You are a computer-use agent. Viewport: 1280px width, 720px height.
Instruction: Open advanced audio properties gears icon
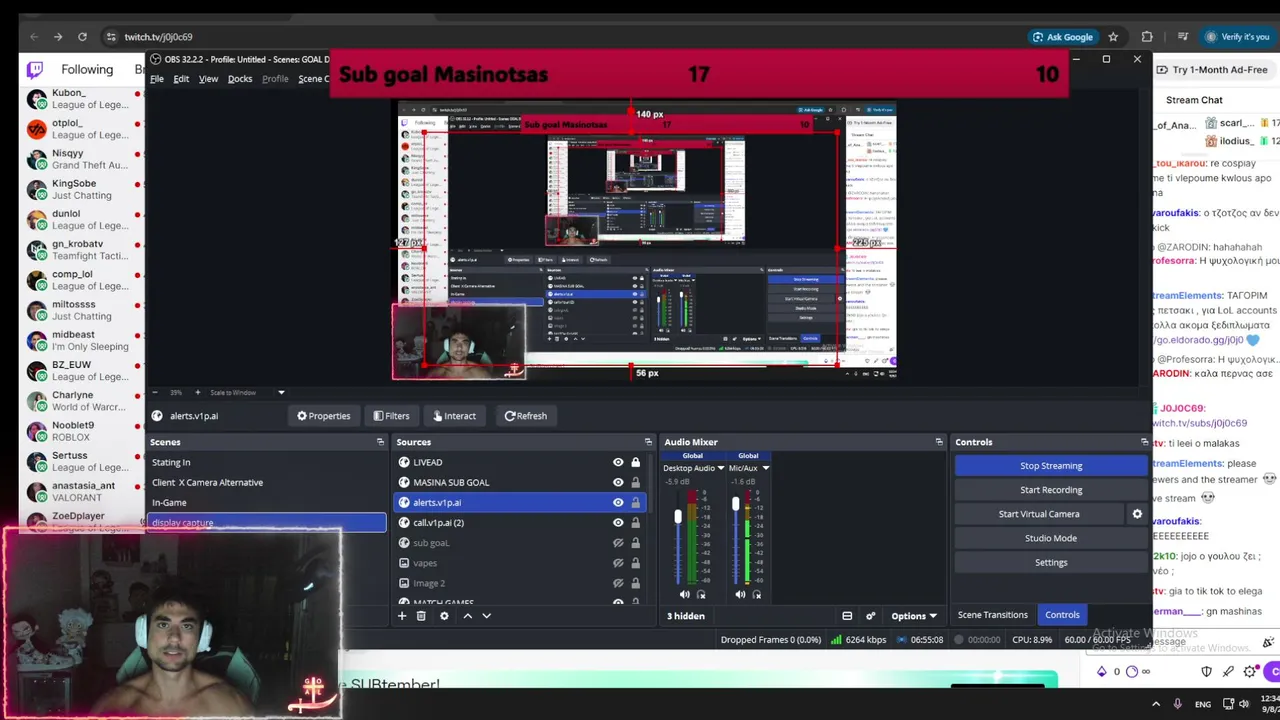870,616
